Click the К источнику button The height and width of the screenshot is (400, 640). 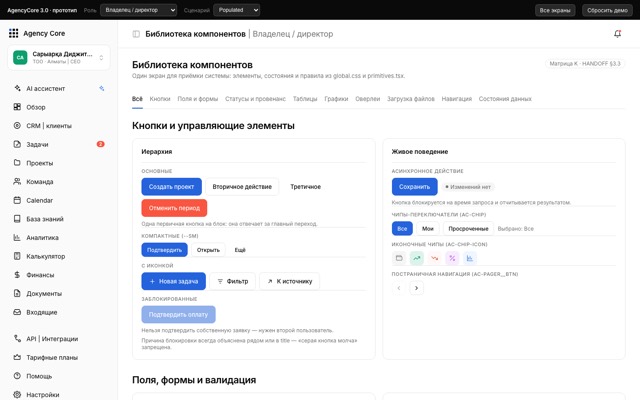(289, 281)
